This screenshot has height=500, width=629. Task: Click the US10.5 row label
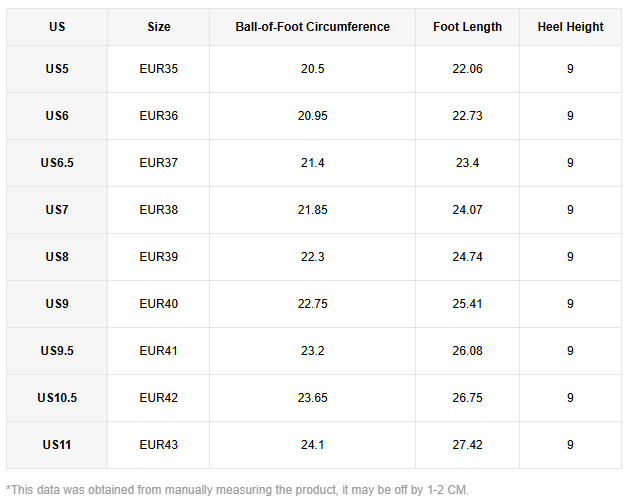pyautogui.click(x=57, y=398)
